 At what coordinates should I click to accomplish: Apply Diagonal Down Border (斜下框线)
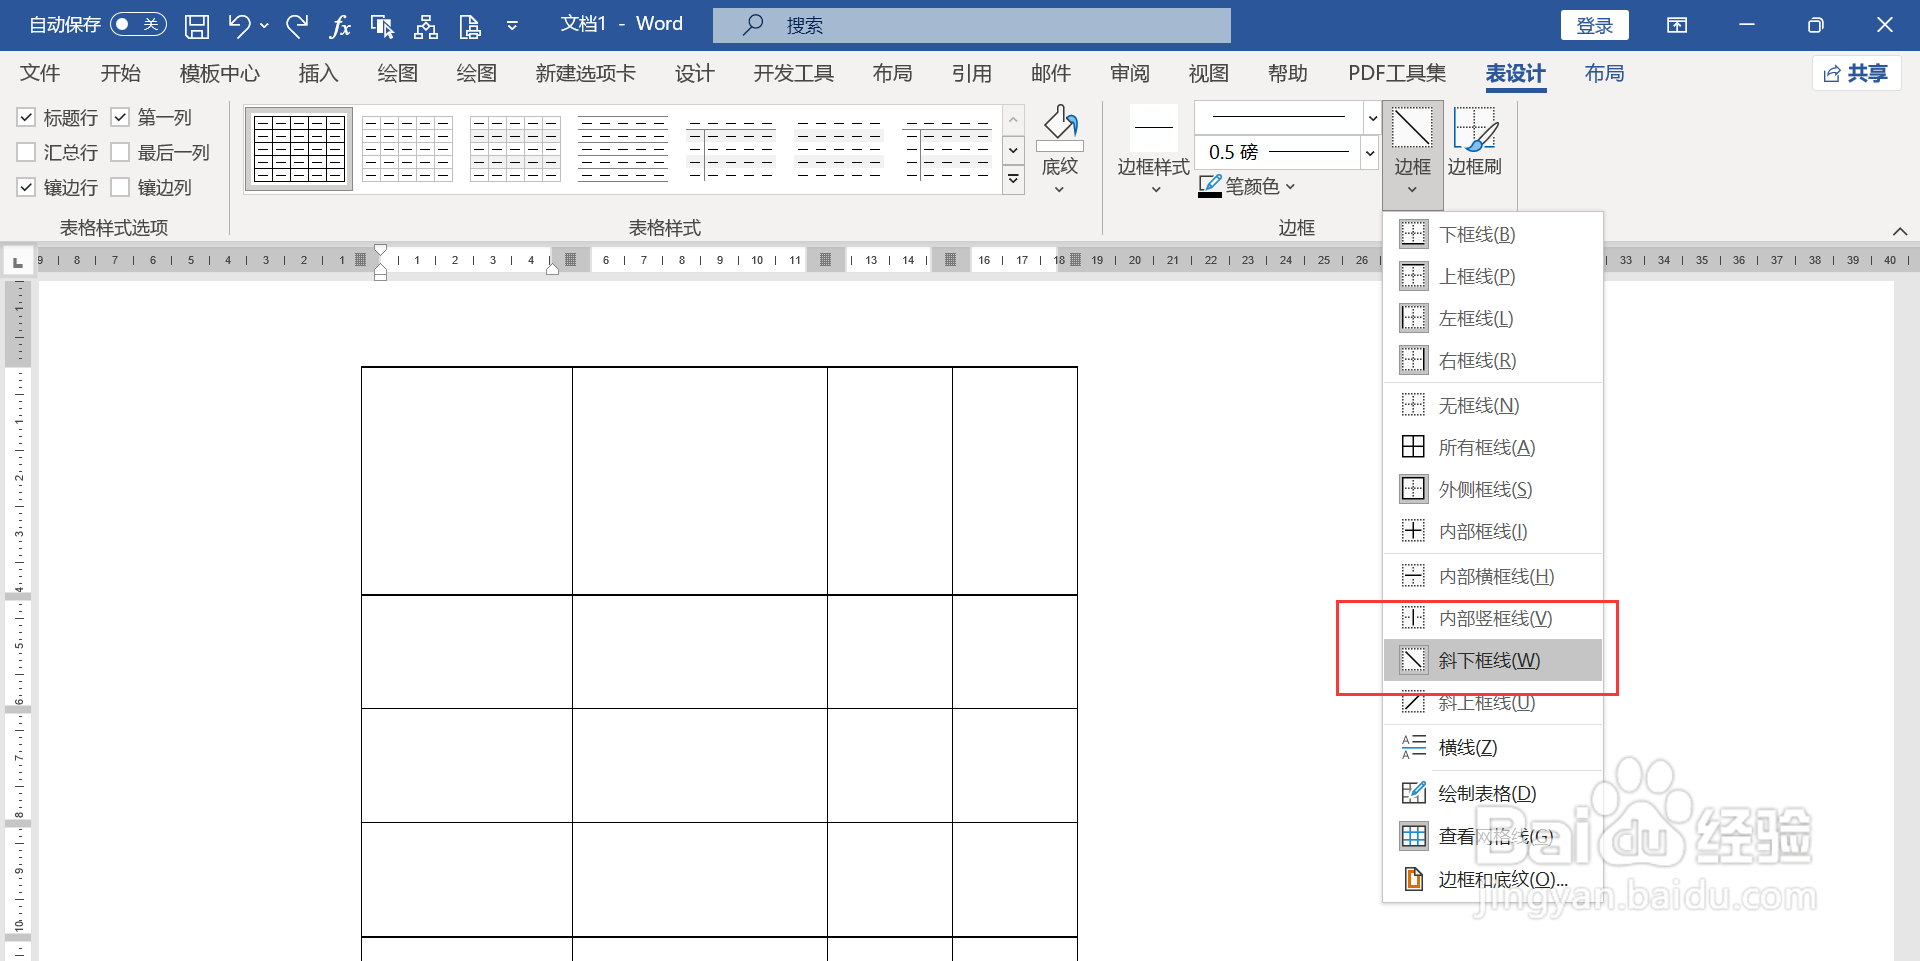(x=1493, y=660)
